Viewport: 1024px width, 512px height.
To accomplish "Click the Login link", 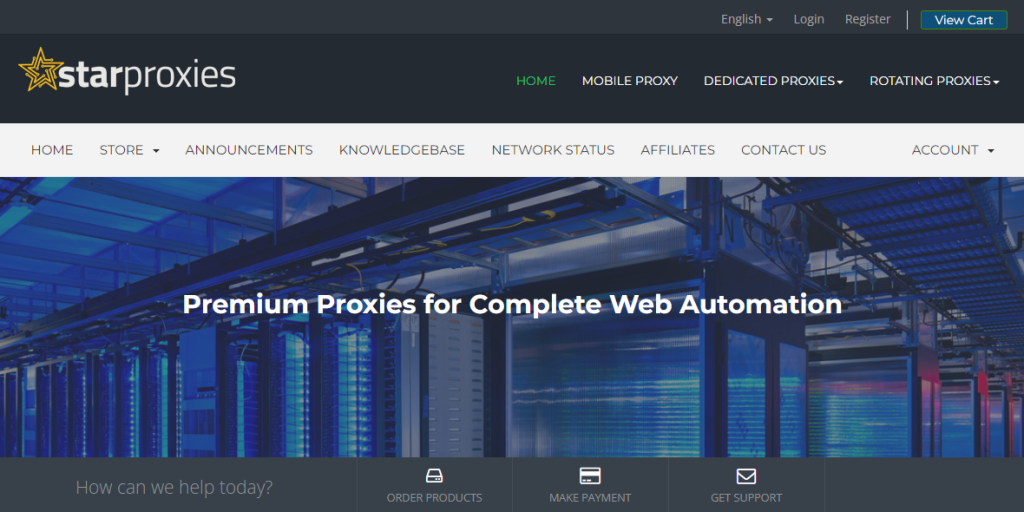I will [809, 19].
